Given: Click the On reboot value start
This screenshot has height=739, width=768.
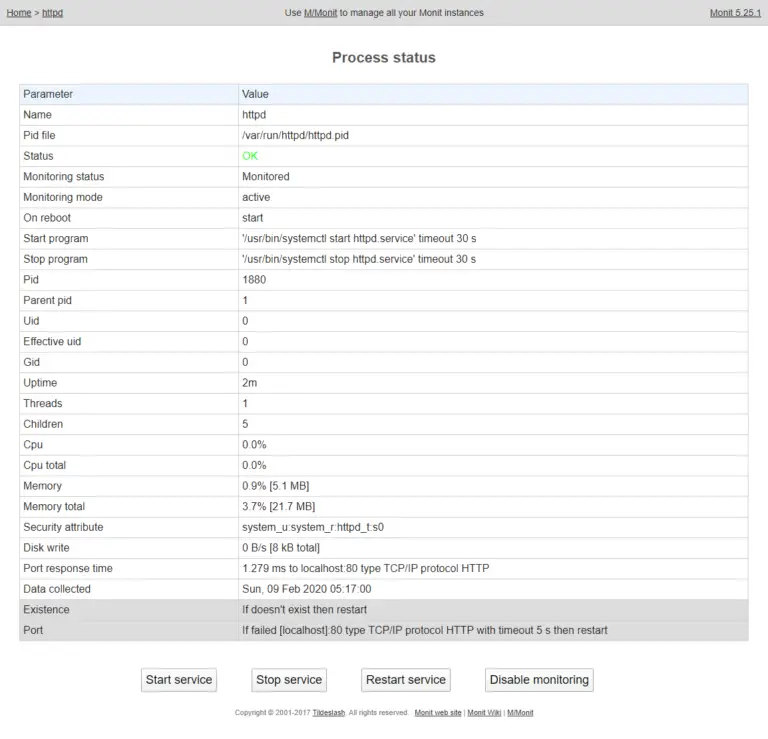Looking at the screenshot, I should [252, 217].
